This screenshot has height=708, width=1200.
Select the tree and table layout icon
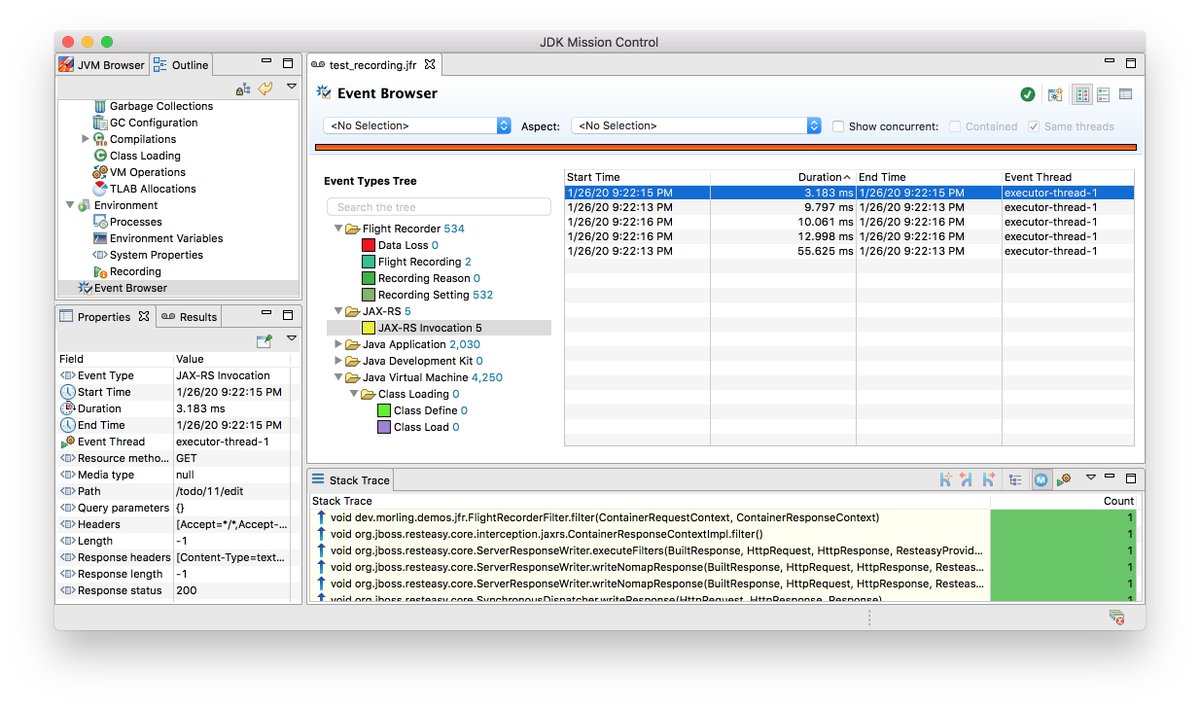(1081, 94)
